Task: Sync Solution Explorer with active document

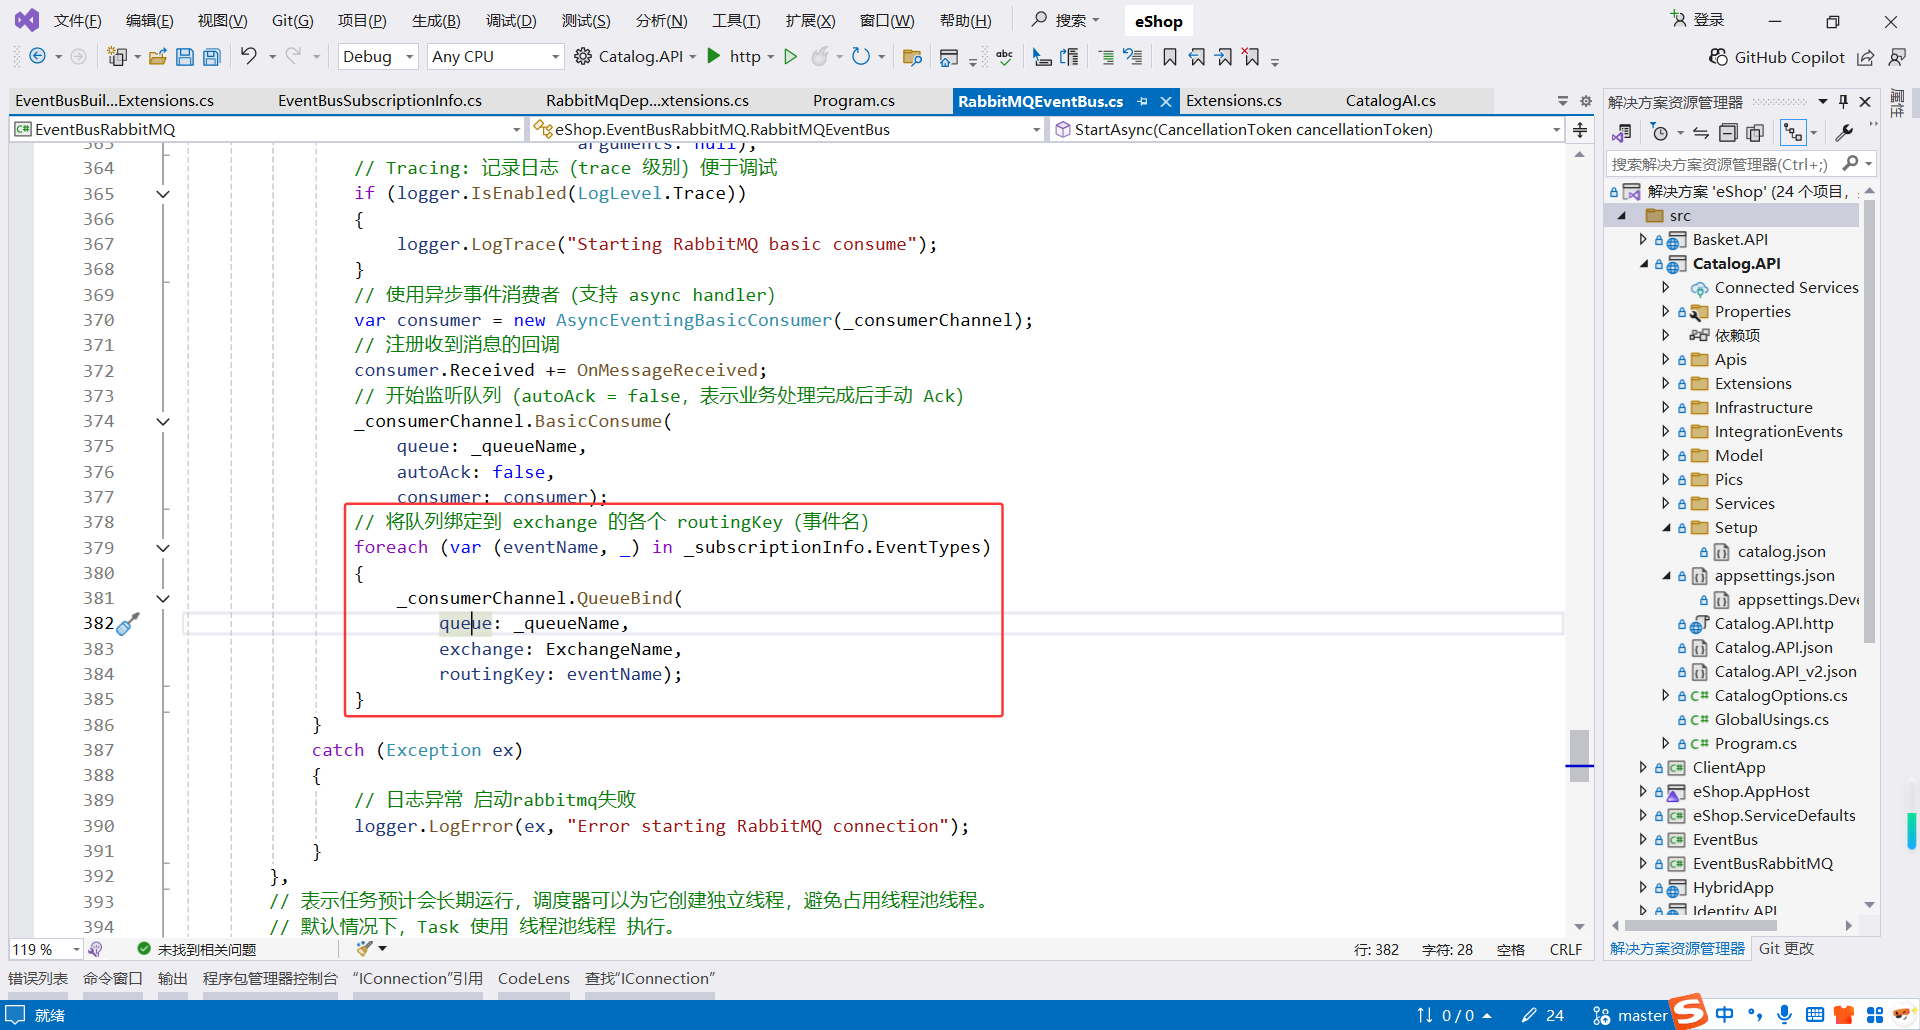Action: pos(1700,131)
